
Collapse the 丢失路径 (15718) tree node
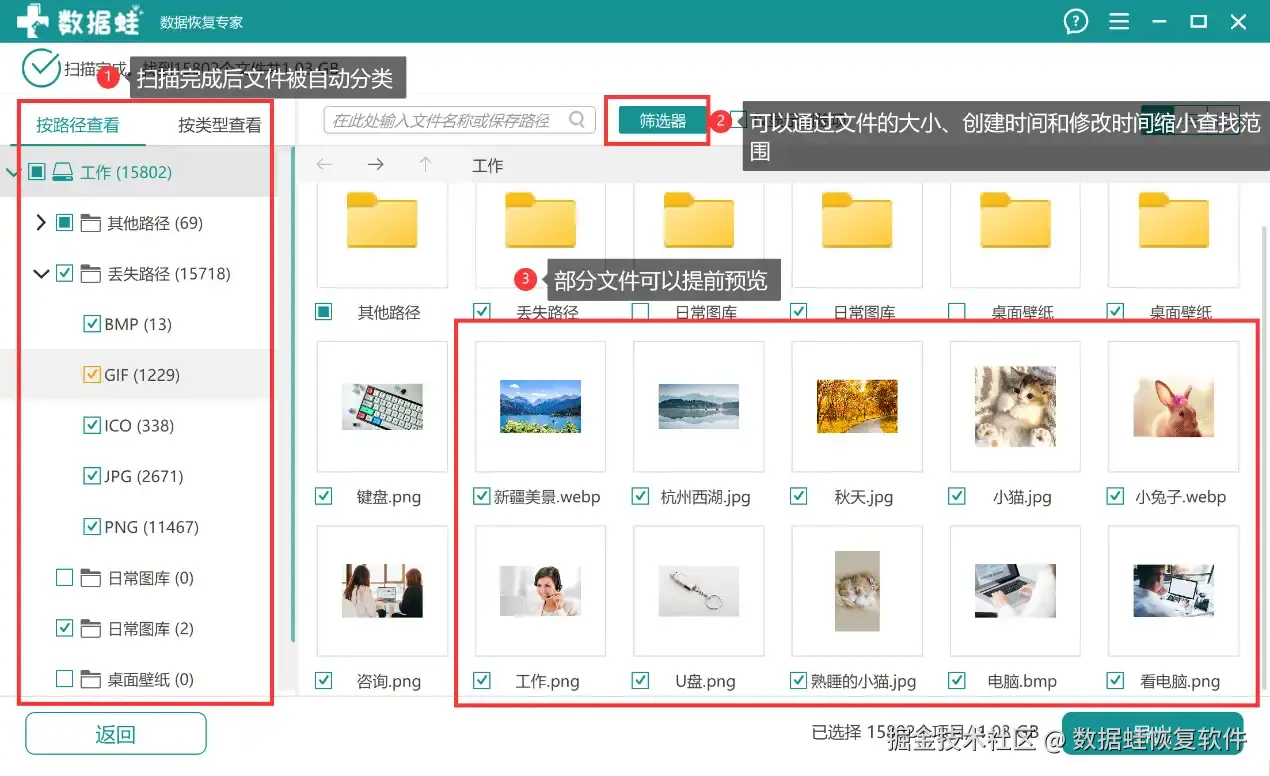coord(41,274)
